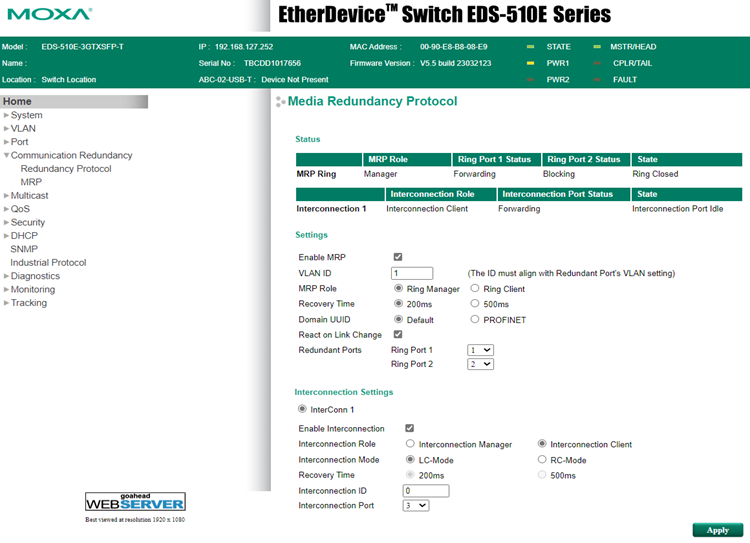The image size is (750, 543).
Task: Click the serial number TBCDD1017656
Action: point(272,63)
